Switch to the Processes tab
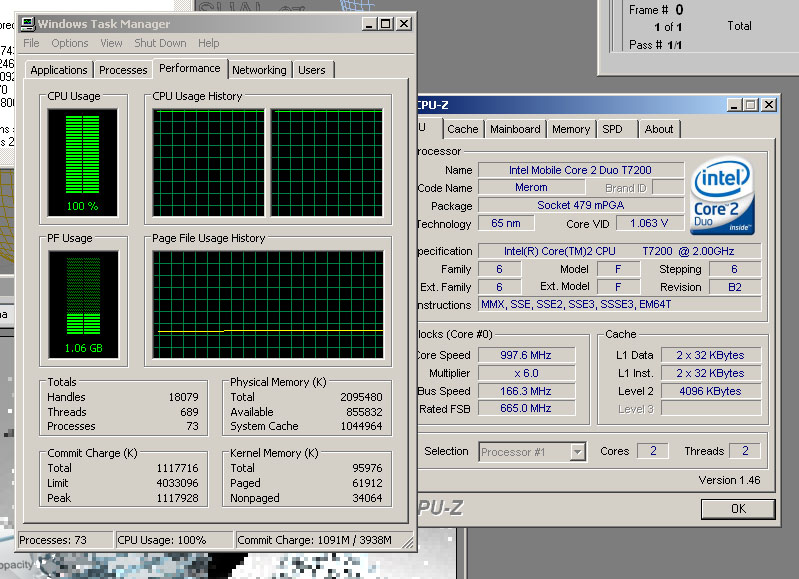The image size is (799, 579). coord(123,70)
